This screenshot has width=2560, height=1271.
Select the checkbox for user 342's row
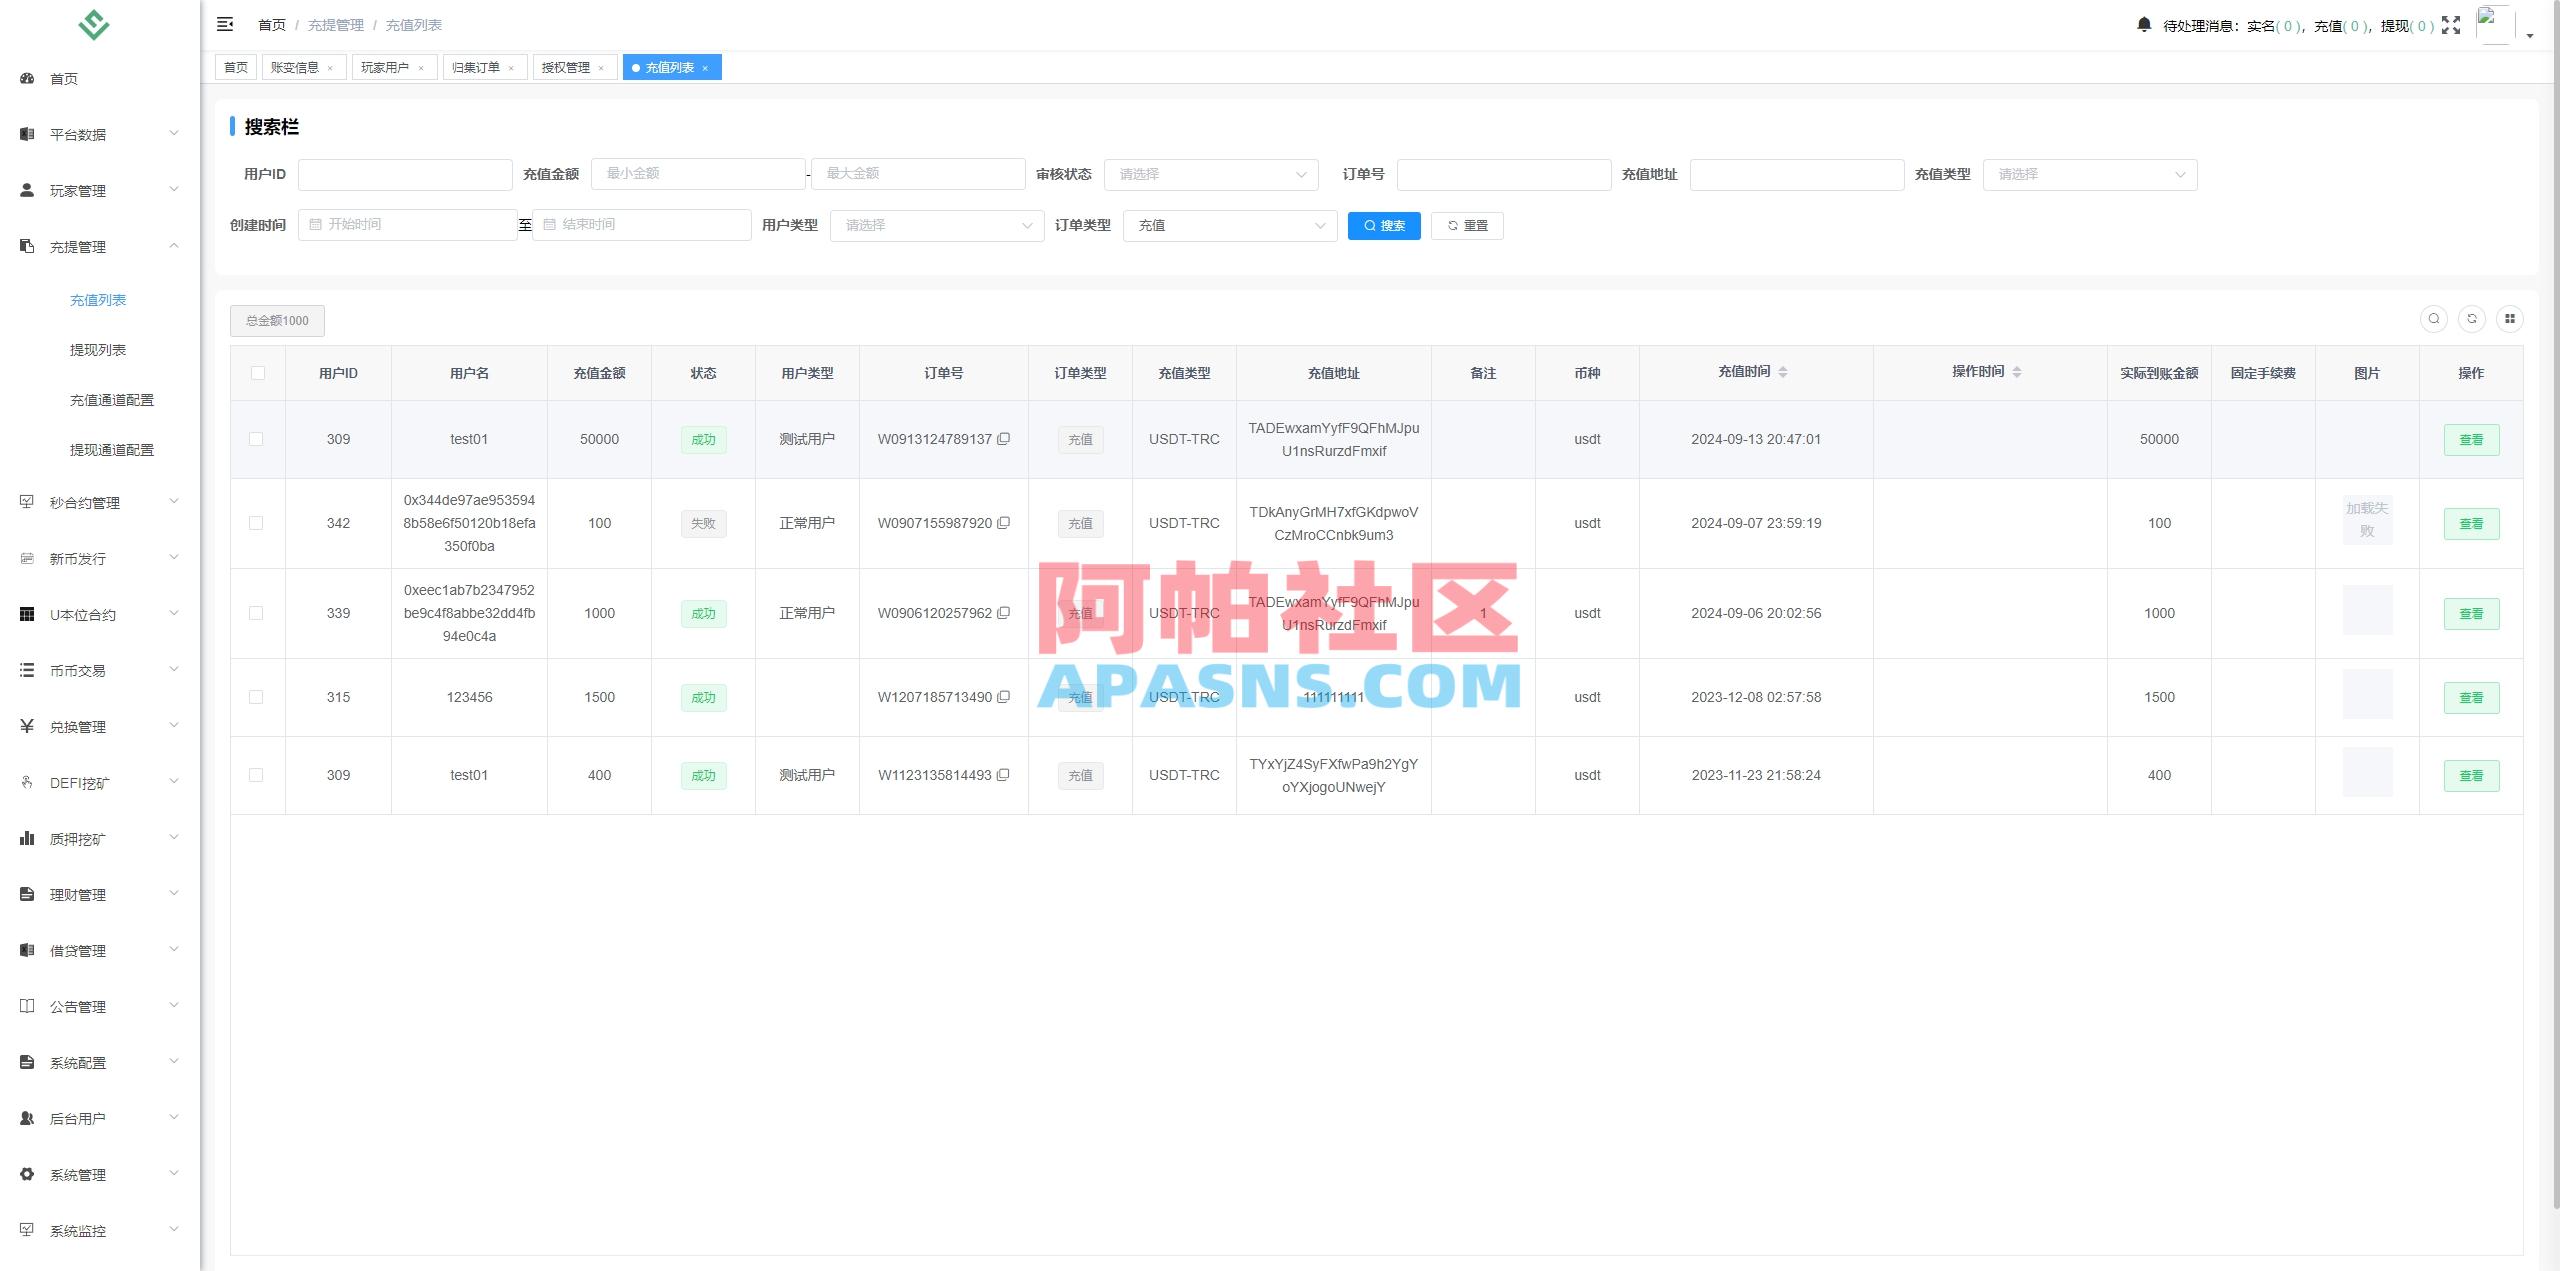[x=258, y=523]
